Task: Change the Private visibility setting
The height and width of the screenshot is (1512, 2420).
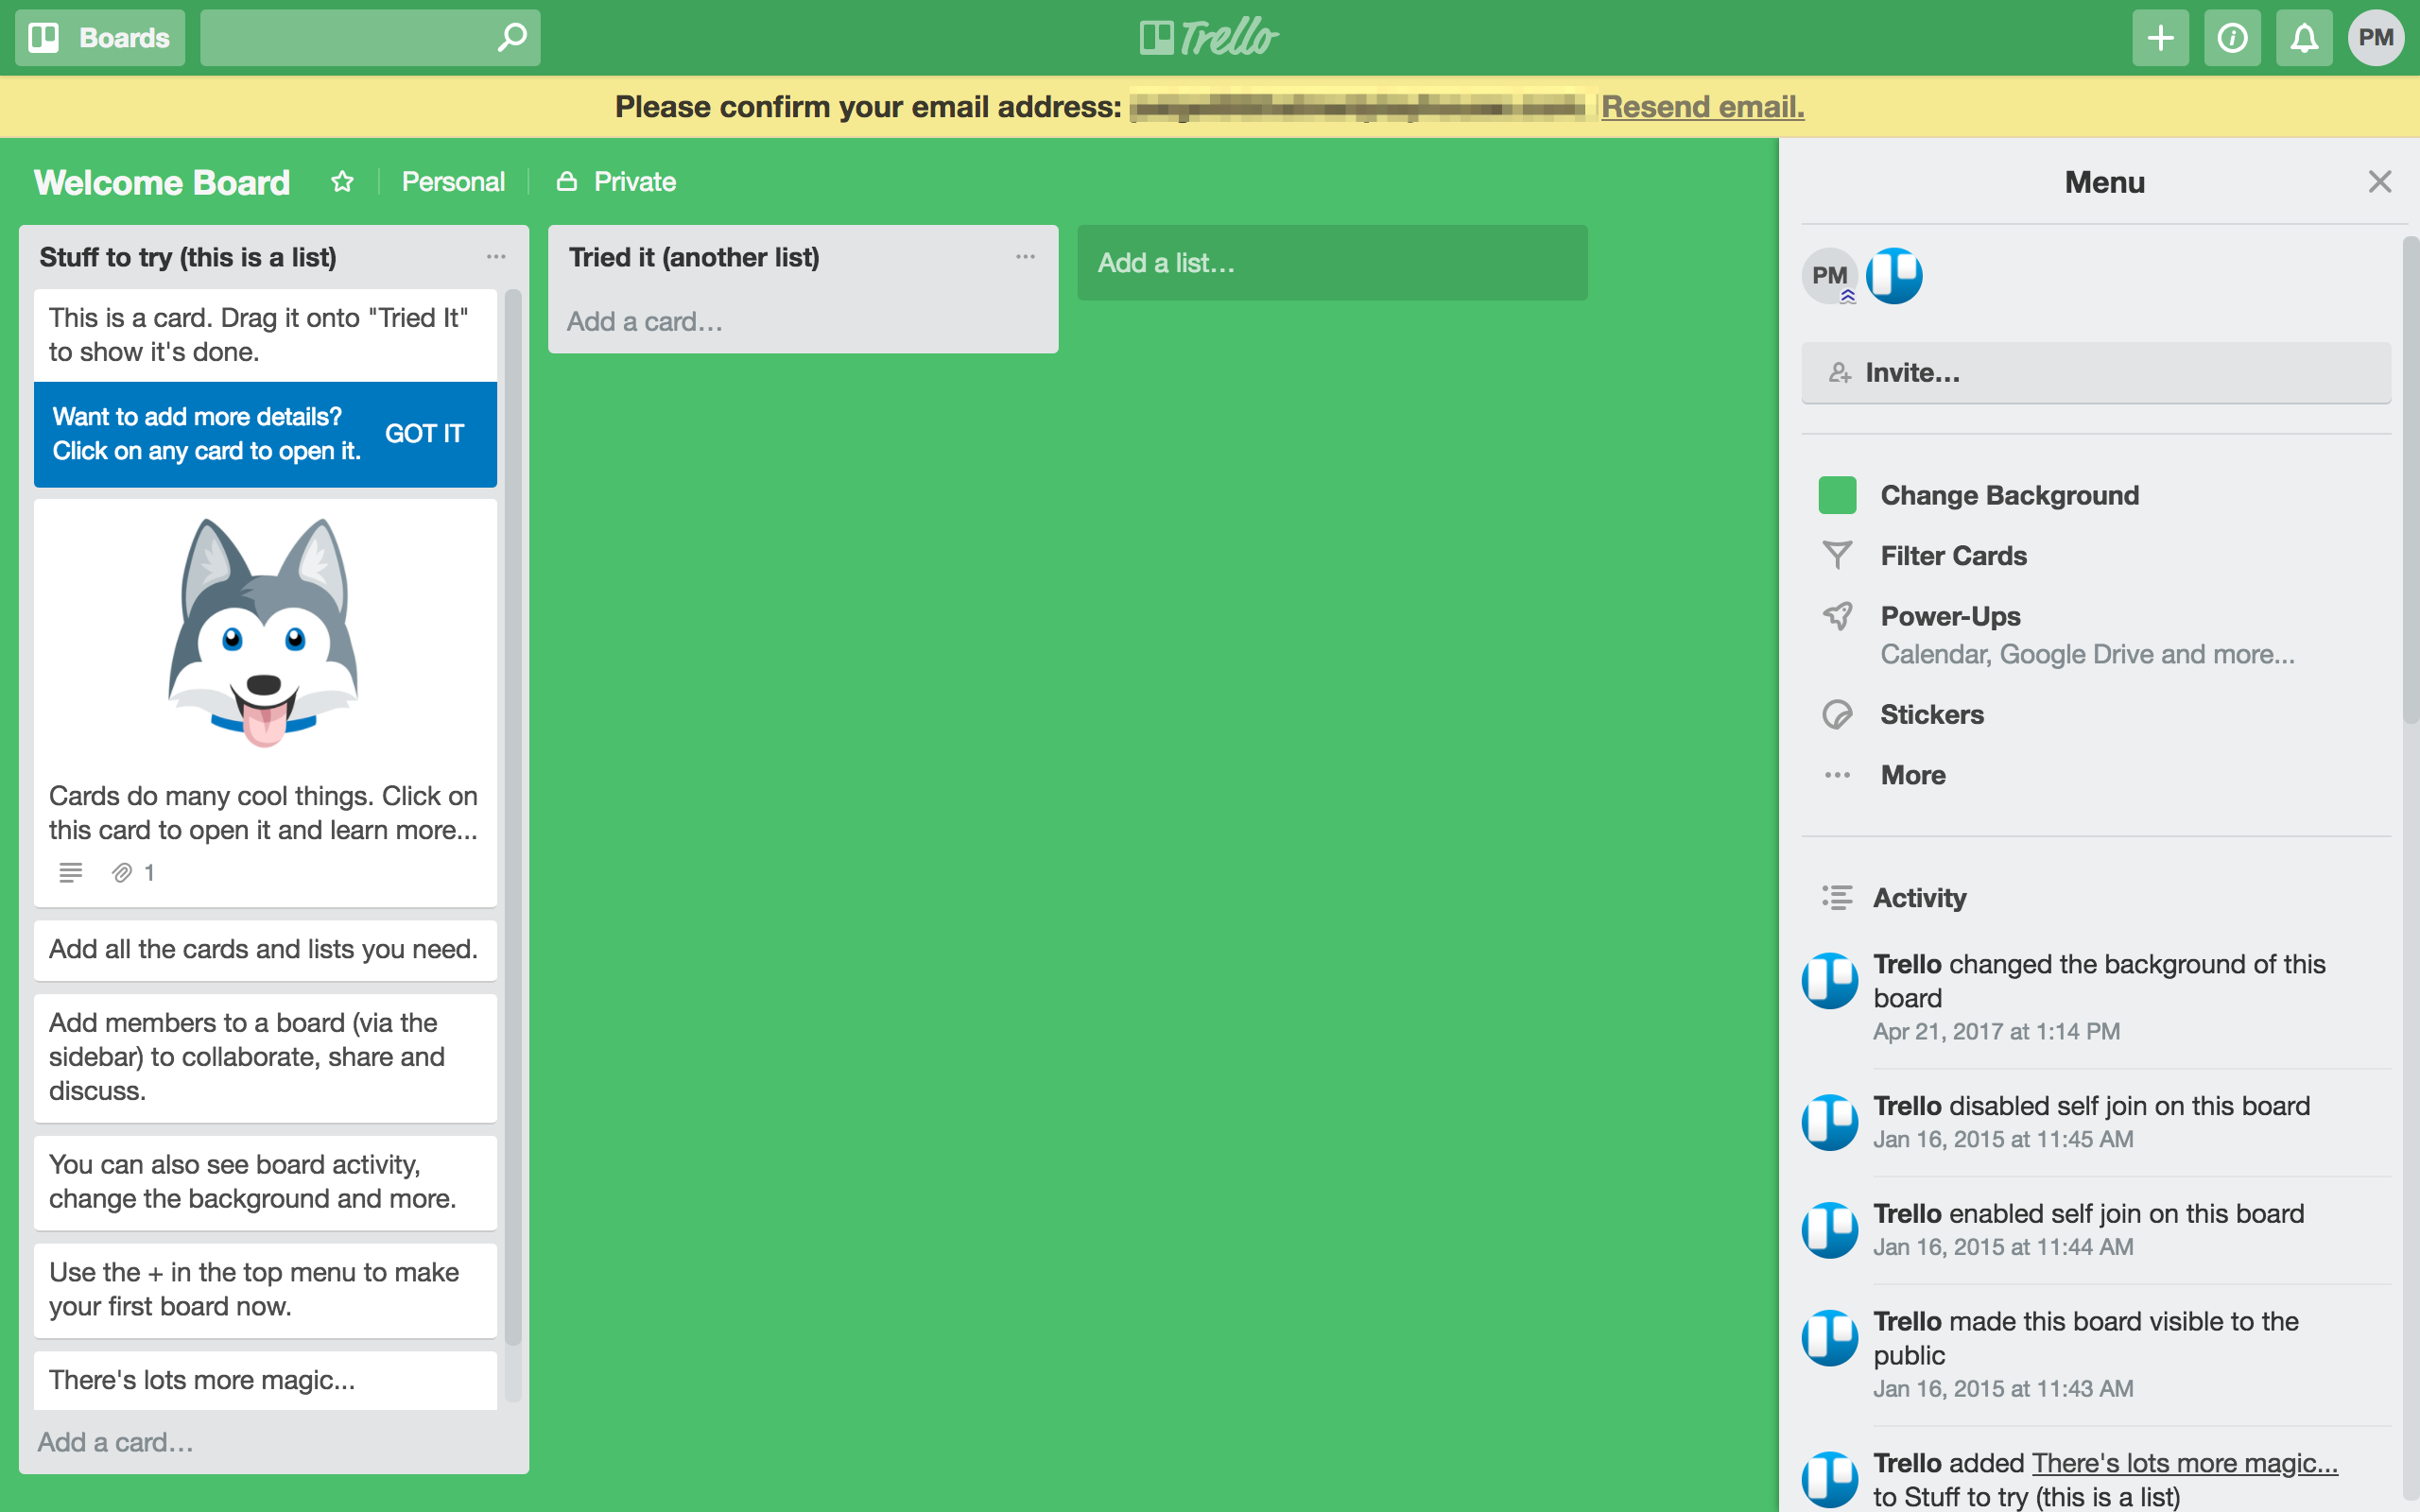Action: tap(616, 182)
